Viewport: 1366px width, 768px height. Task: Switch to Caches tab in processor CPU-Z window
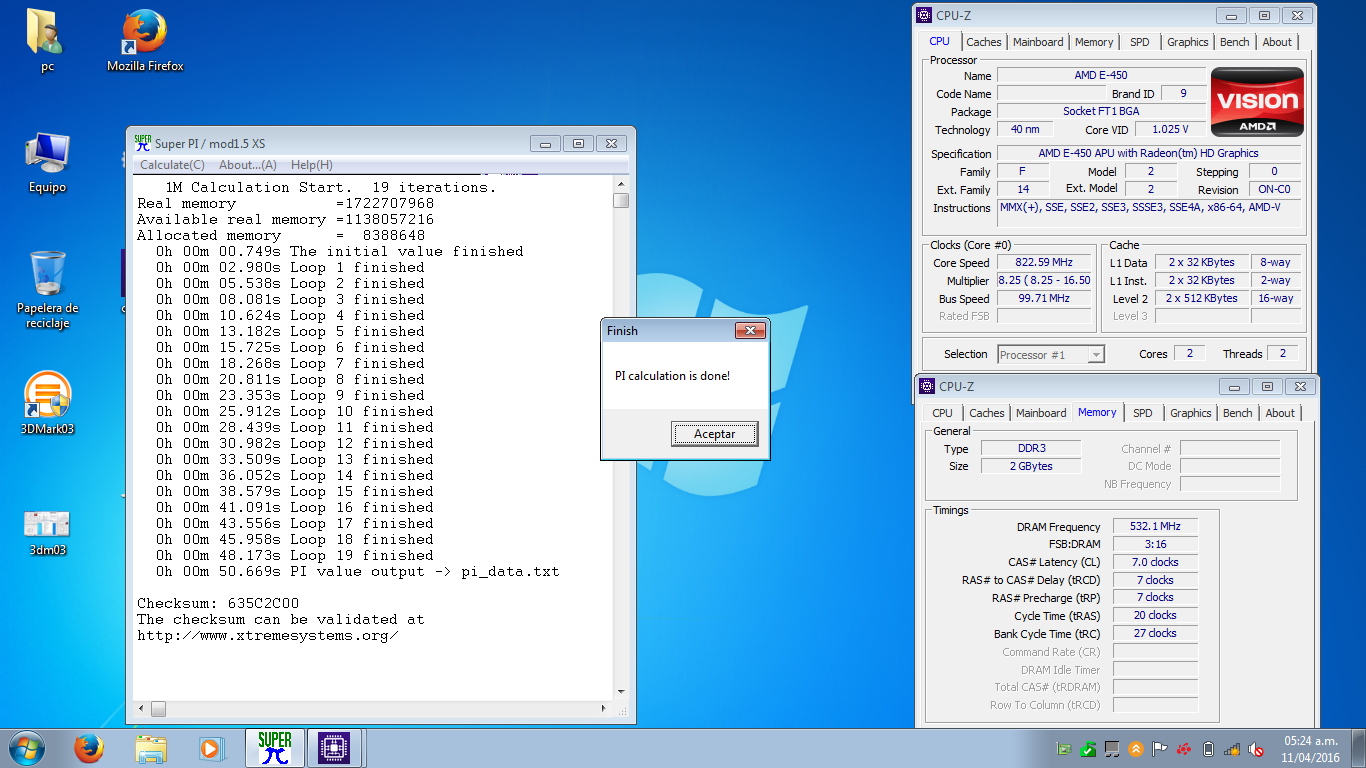click(984, 42)
